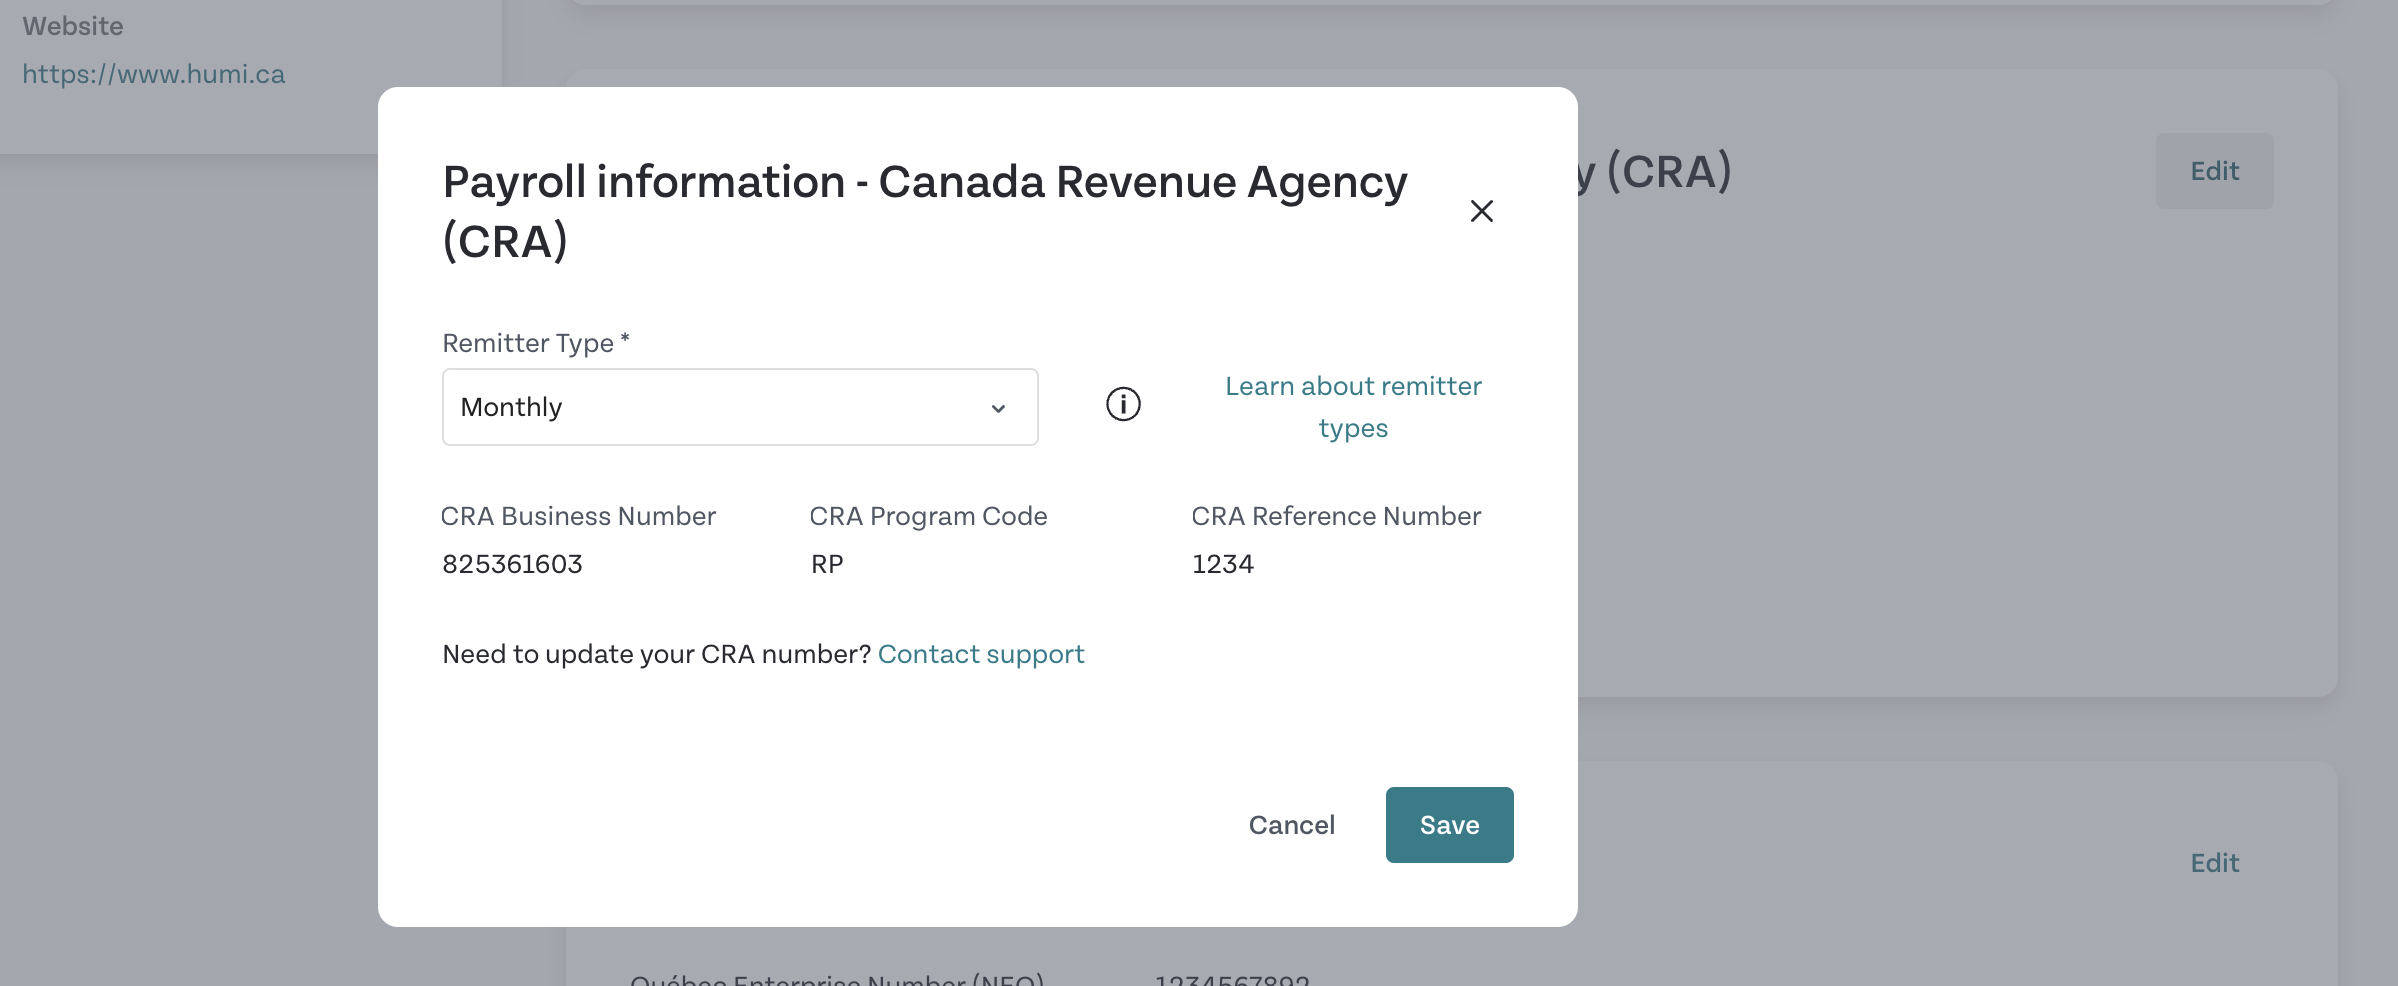The height and width of the screenshot is (986, 2398).
Task: Click the Need to update CRA number text
Action: pyautogui.click(x=657, y=654)
